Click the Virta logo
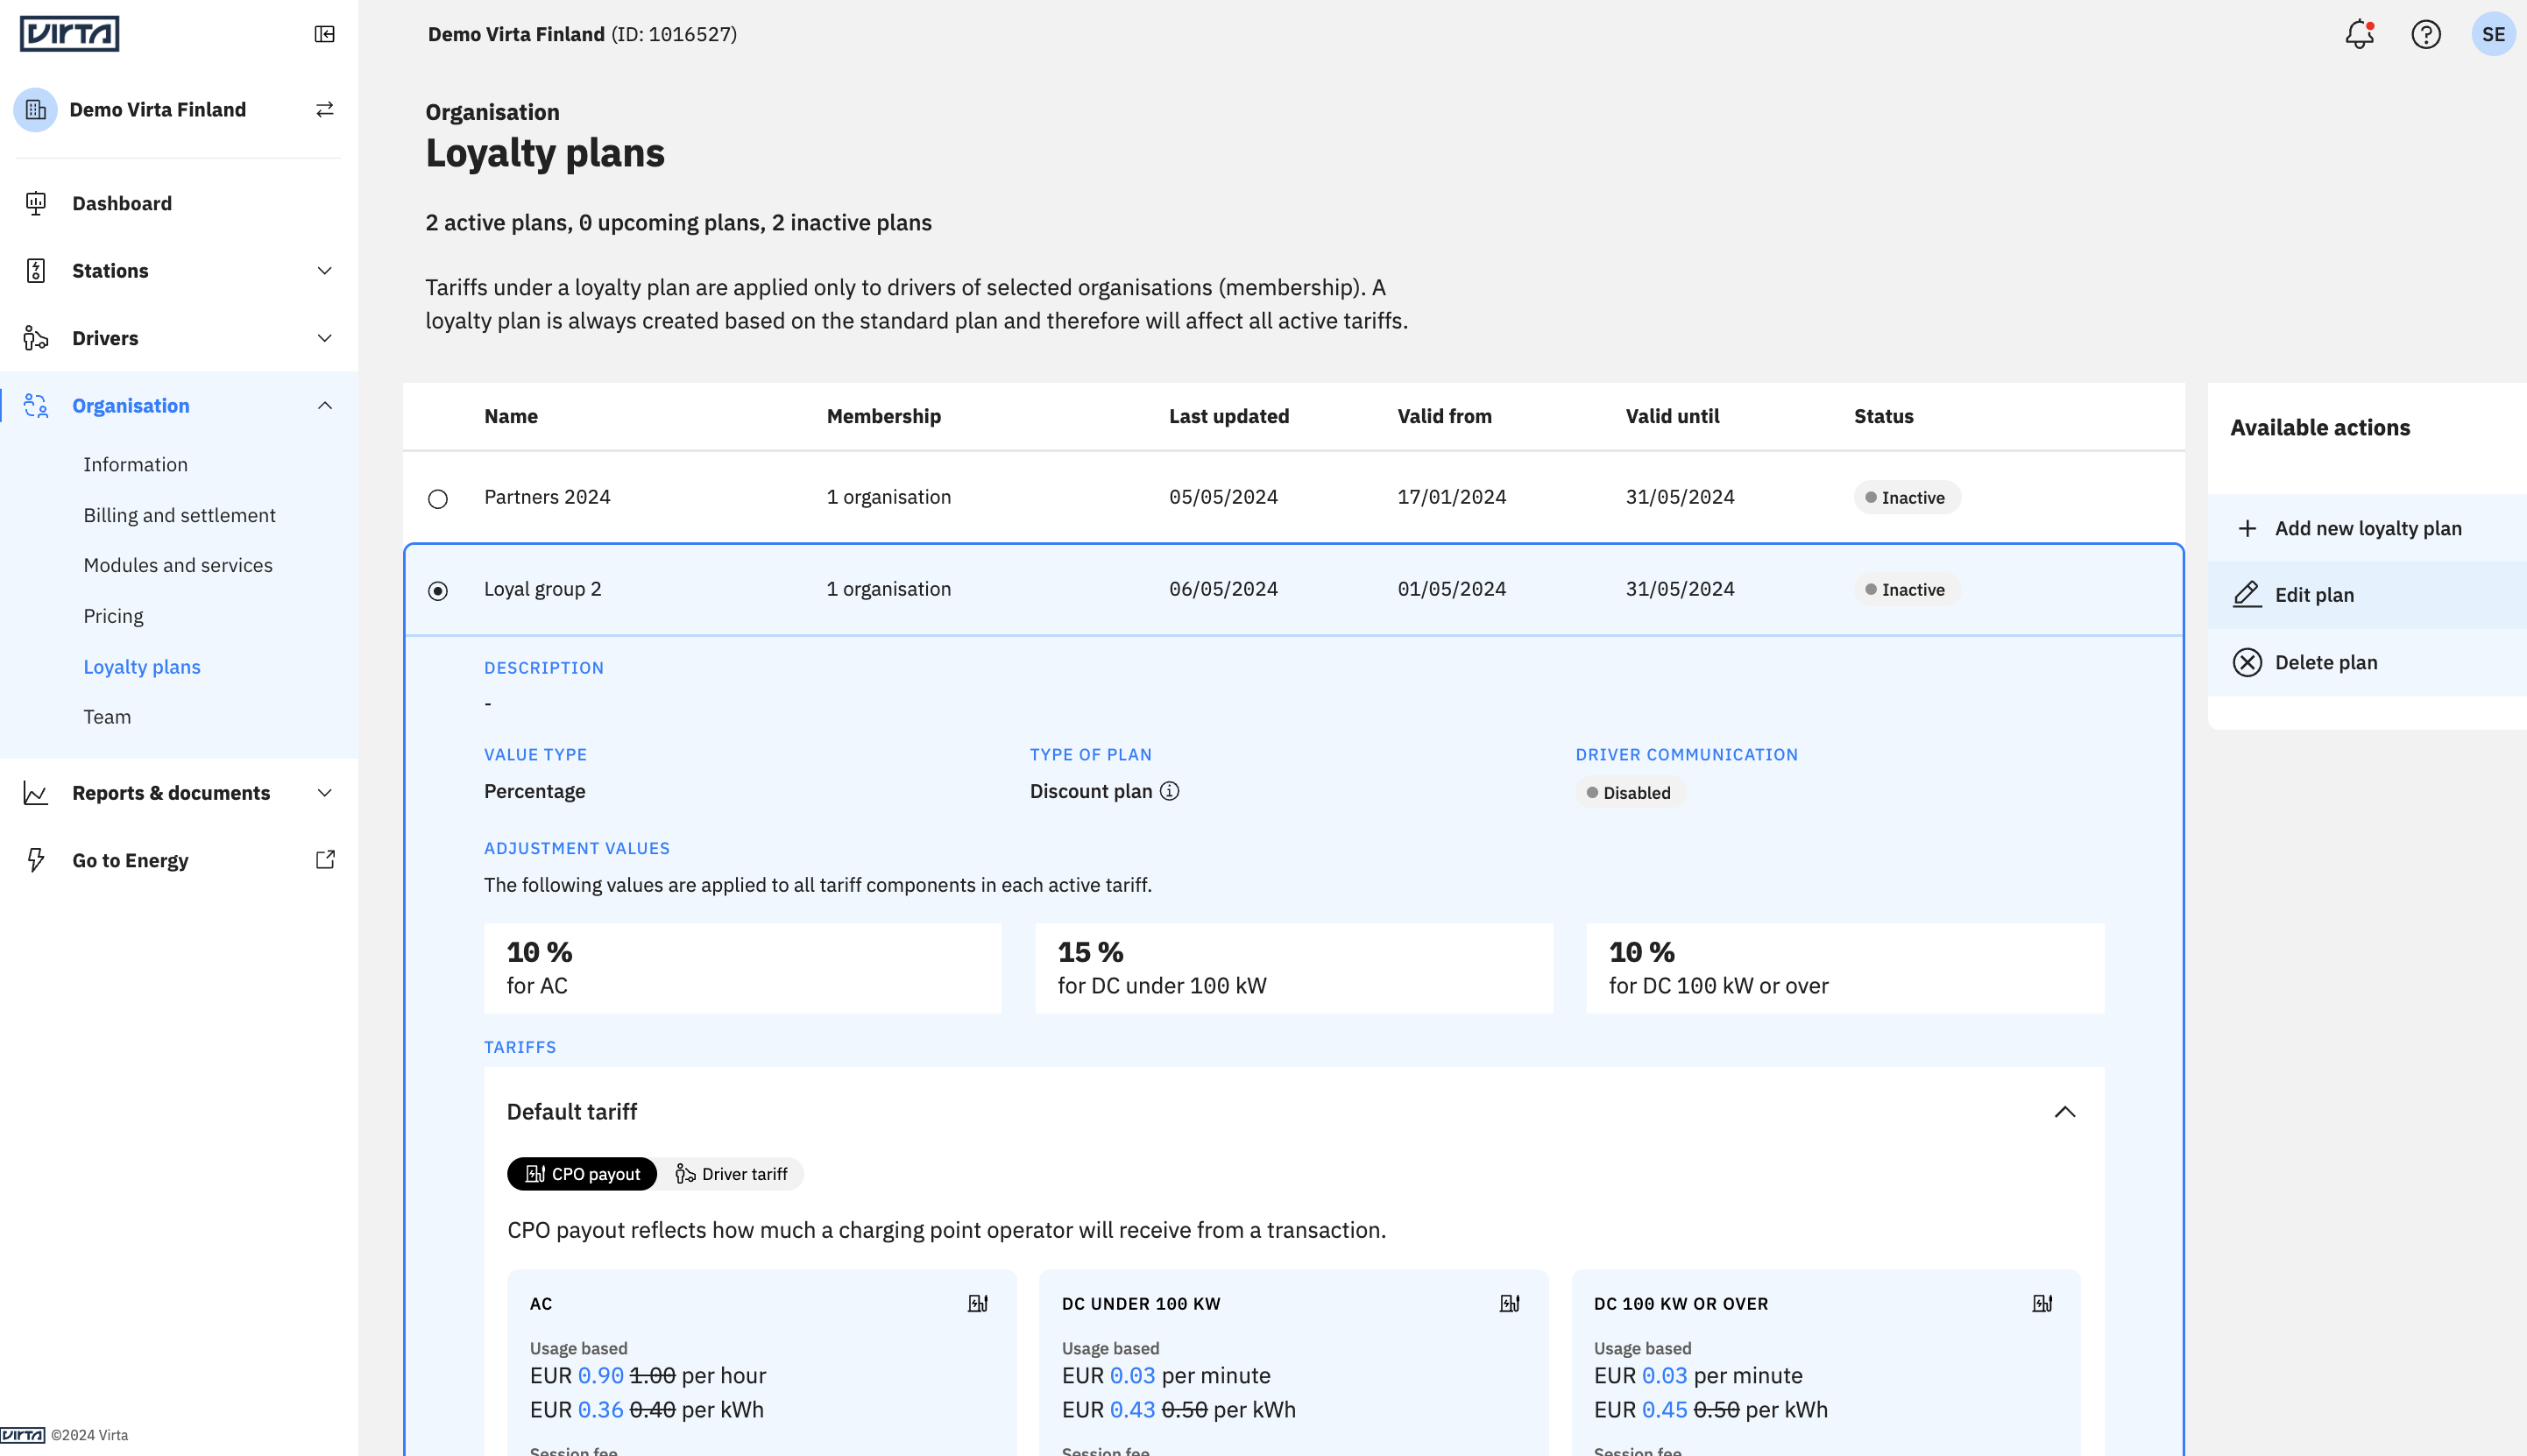The height and width of the screenshot is (1456, 2527). pyautogui.click(x=69, y=33)
